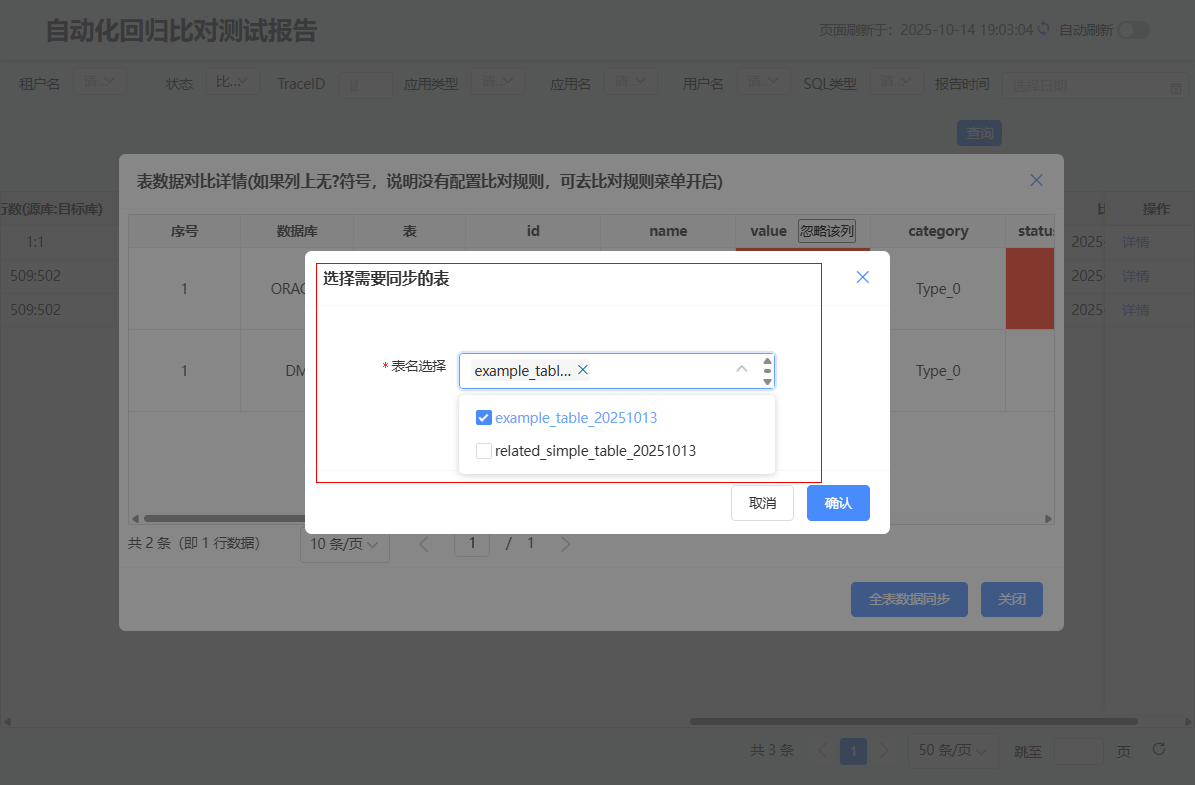Click the calendar icon in 报告时间 field
This screenshot has width=1195, height=785.
pos(1175,88)
